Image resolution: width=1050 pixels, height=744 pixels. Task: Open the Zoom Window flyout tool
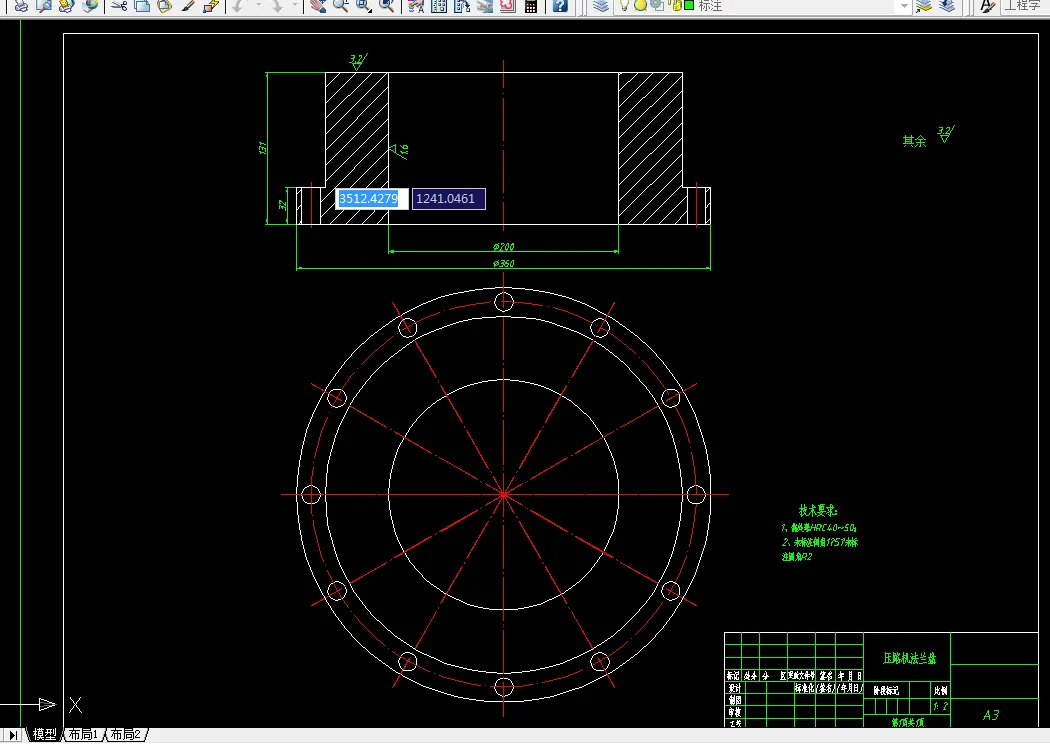(x=364, y=6)
